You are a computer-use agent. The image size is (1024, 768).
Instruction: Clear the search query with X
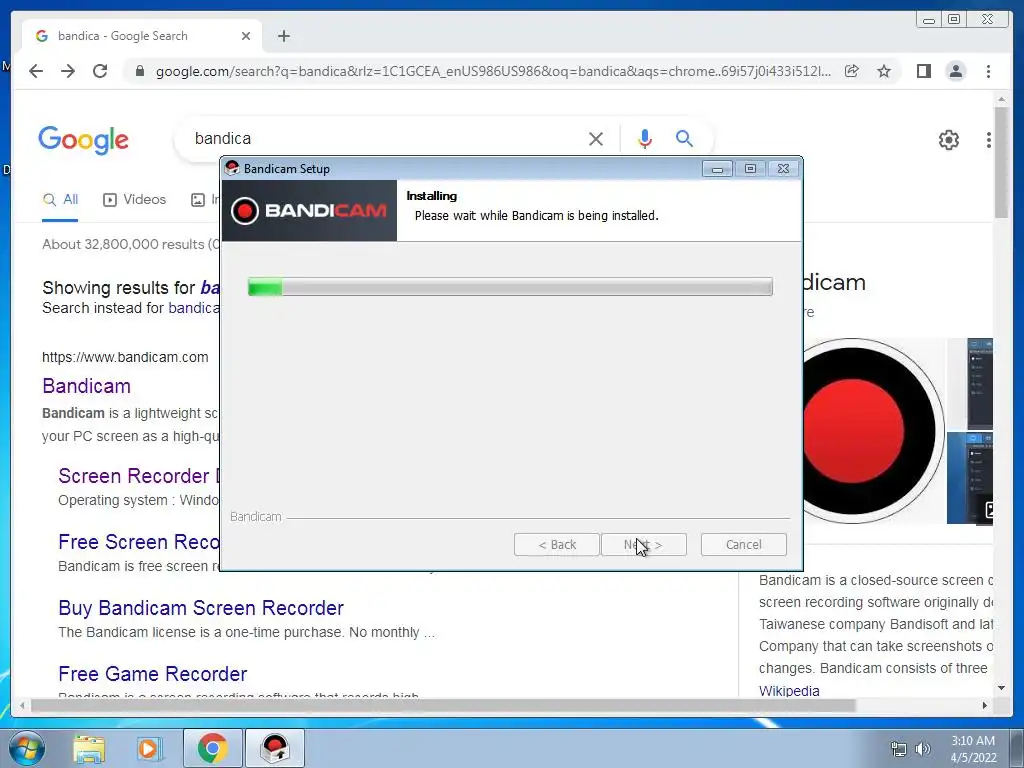click(596, 138)
